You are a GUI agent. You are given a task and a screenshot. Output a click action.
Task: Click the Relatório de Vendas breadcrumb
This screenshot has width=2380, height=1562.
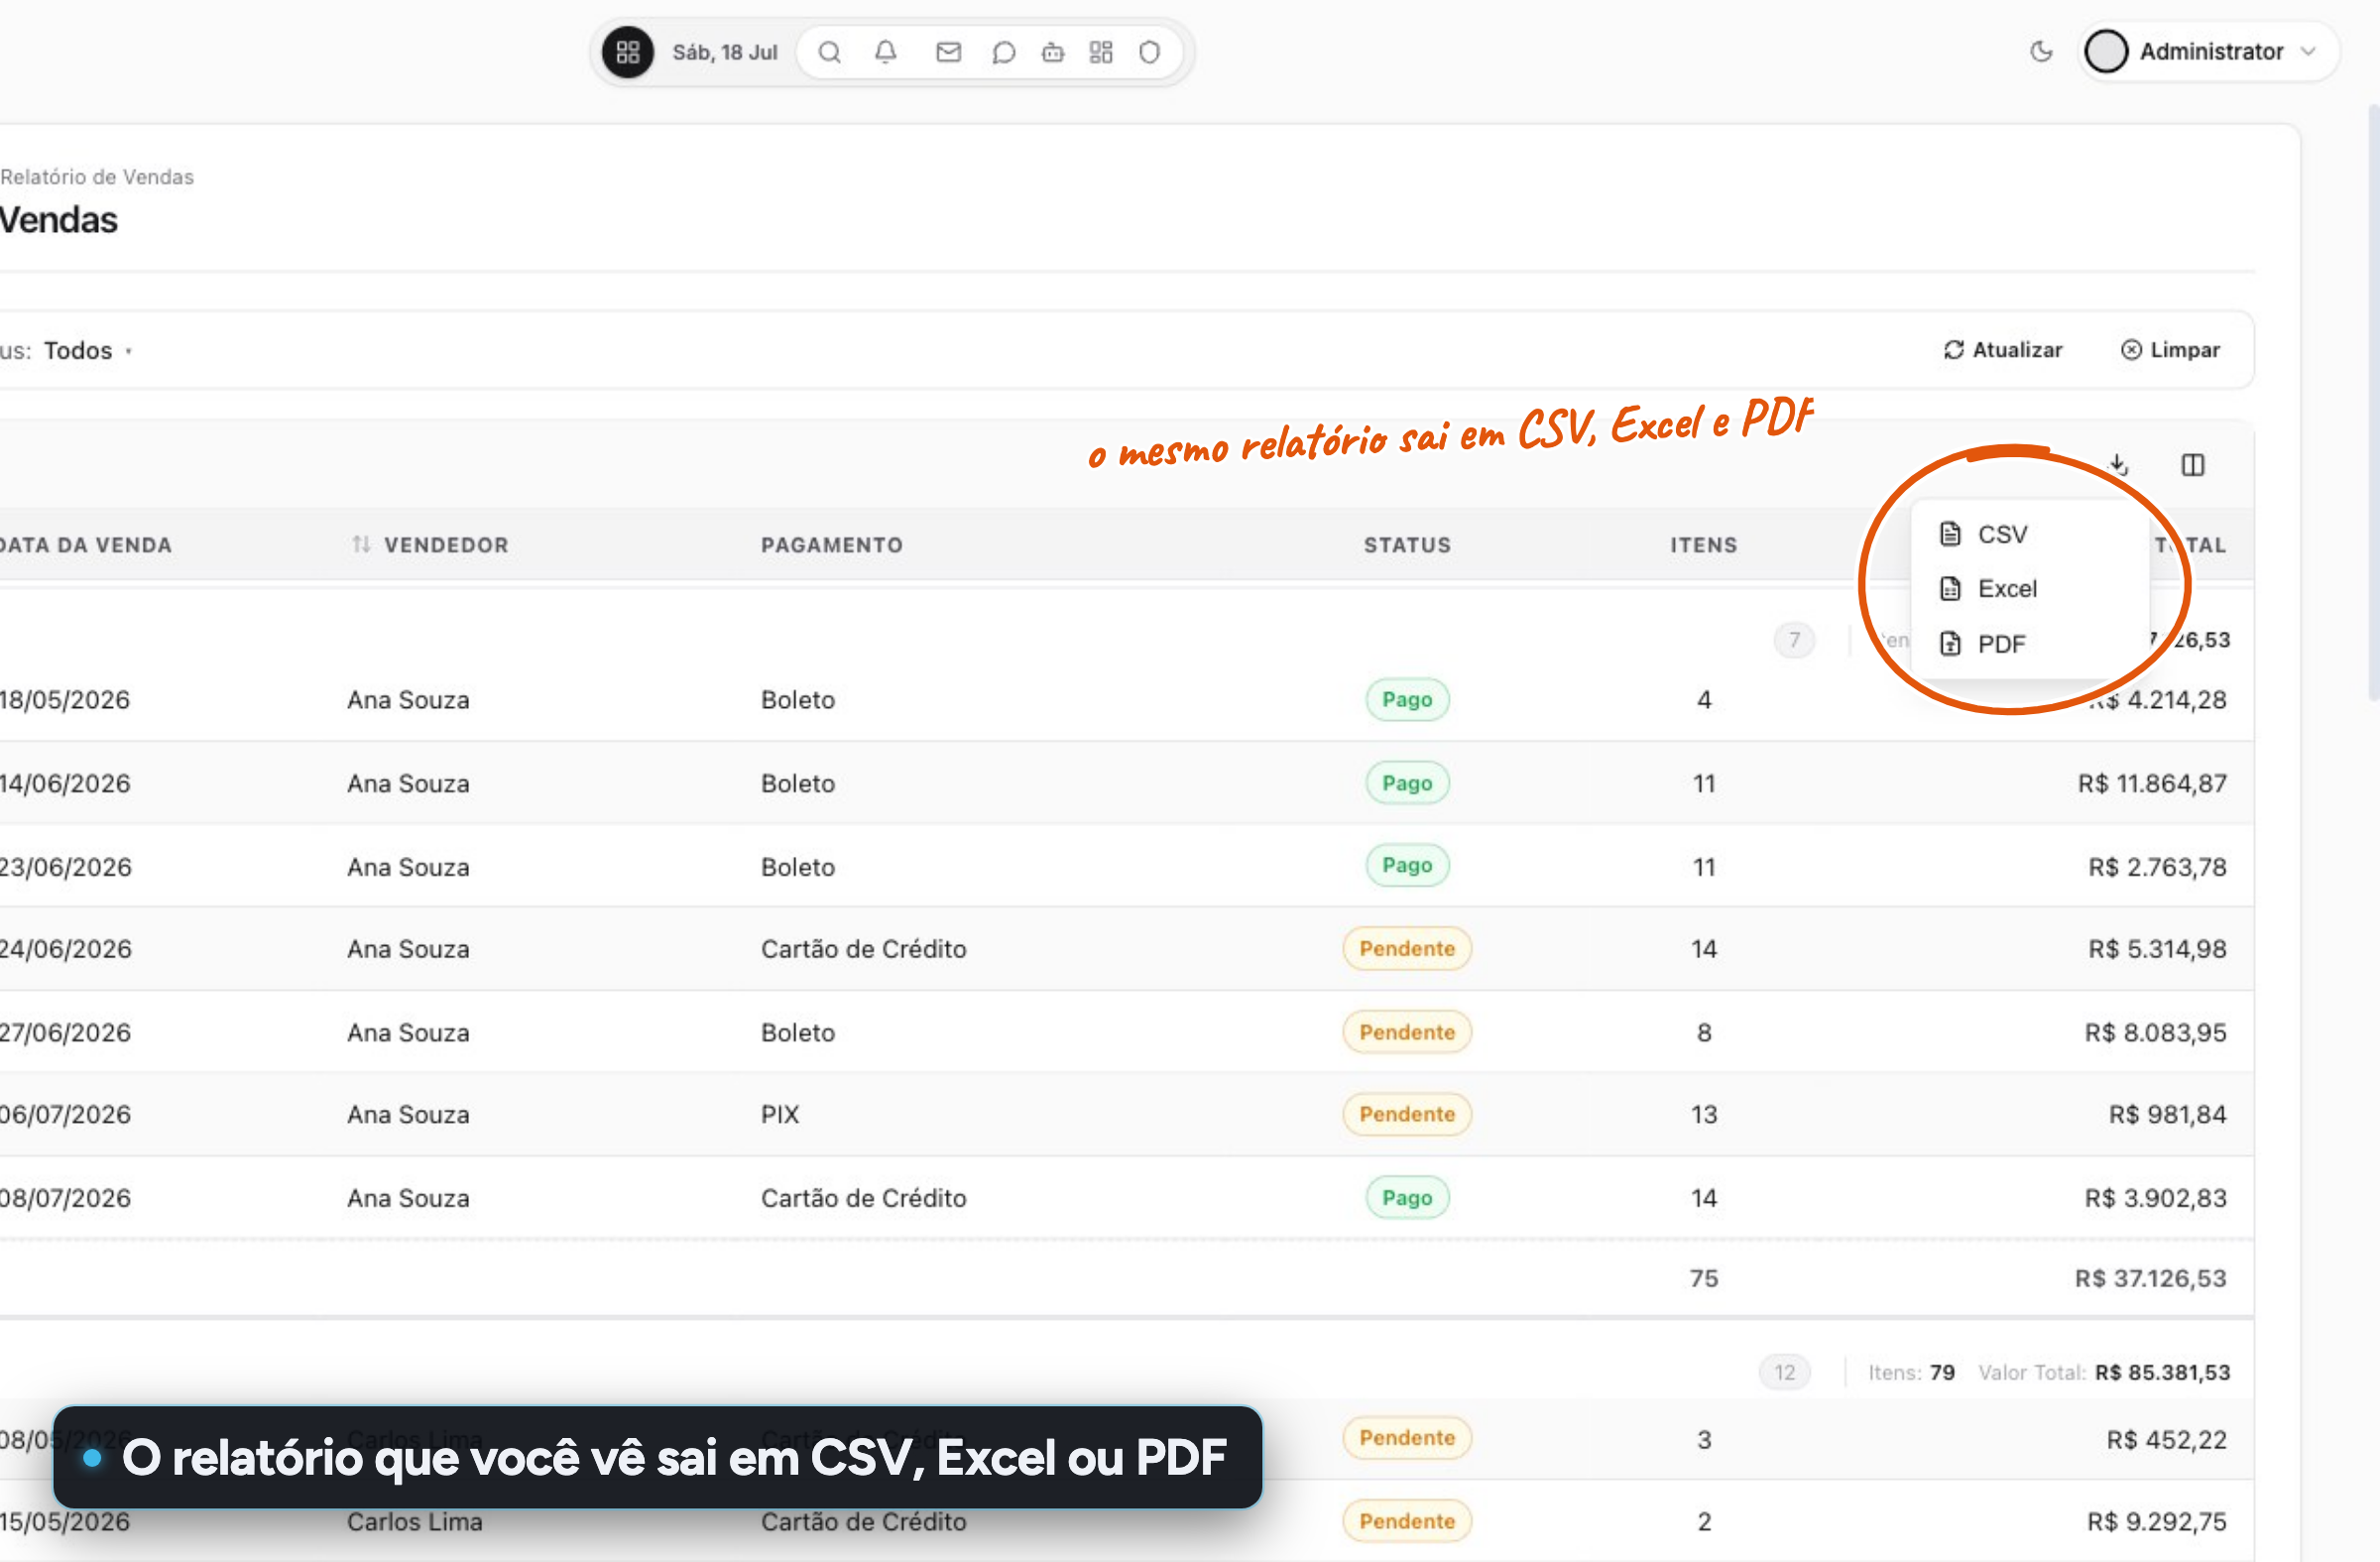click(x=97, y=177)
